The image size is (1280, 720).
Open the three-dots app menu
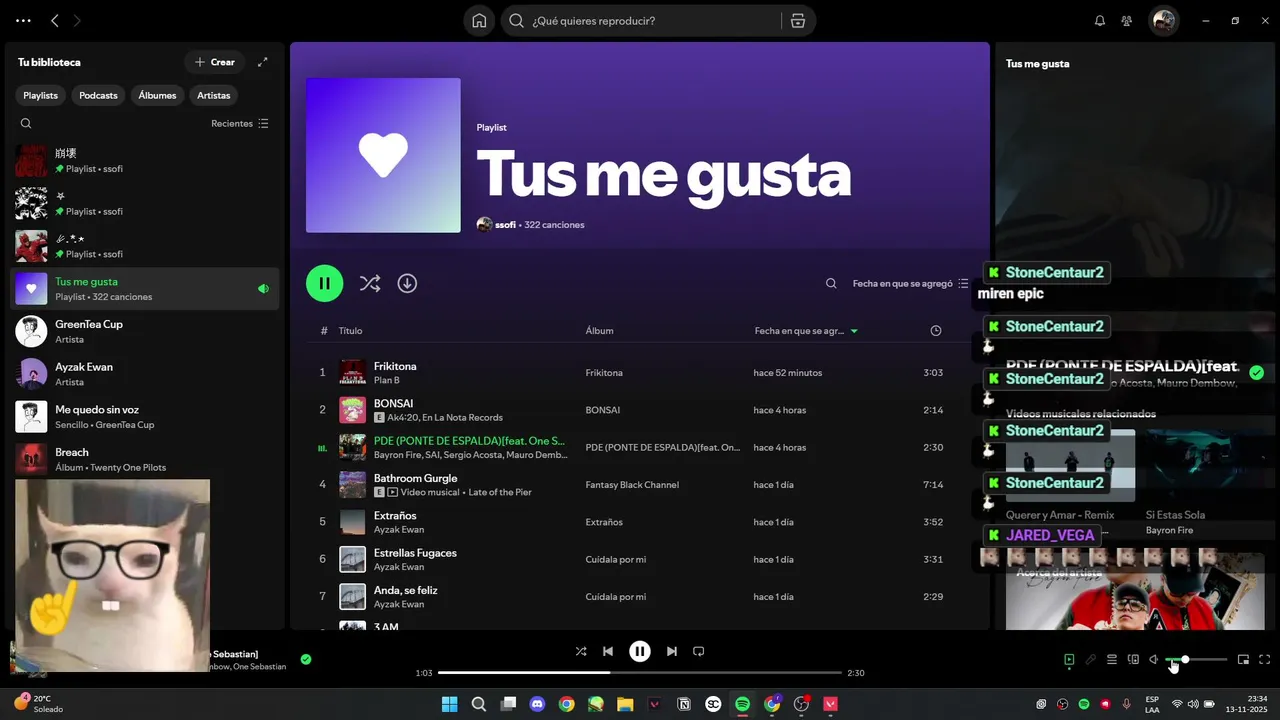[x=23, y=21]
